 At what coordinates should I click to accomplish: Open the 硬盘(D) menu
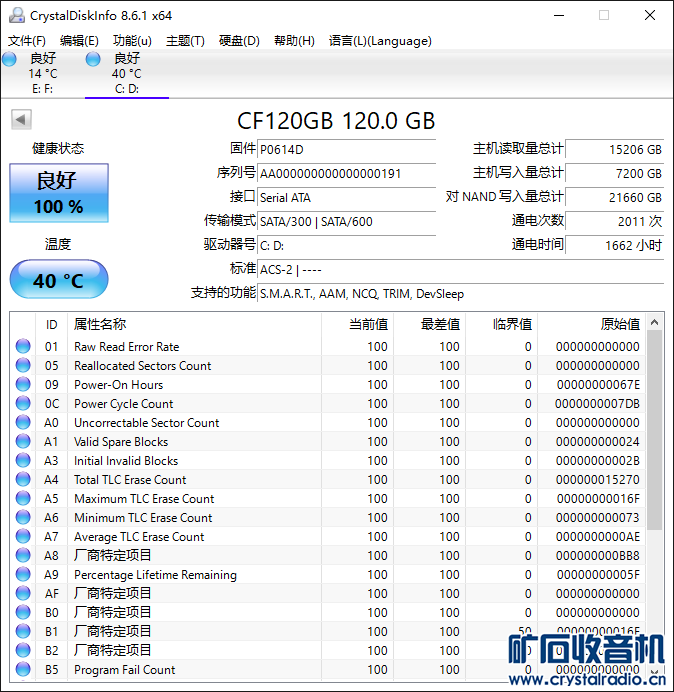coord(239,41)
